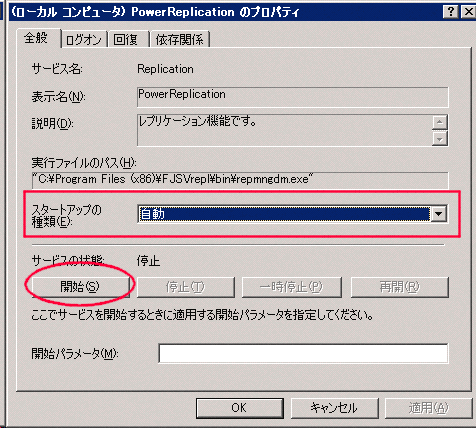476x428 pixels.
Task: Open the 依存関係 tab
Action: [179, 40]
